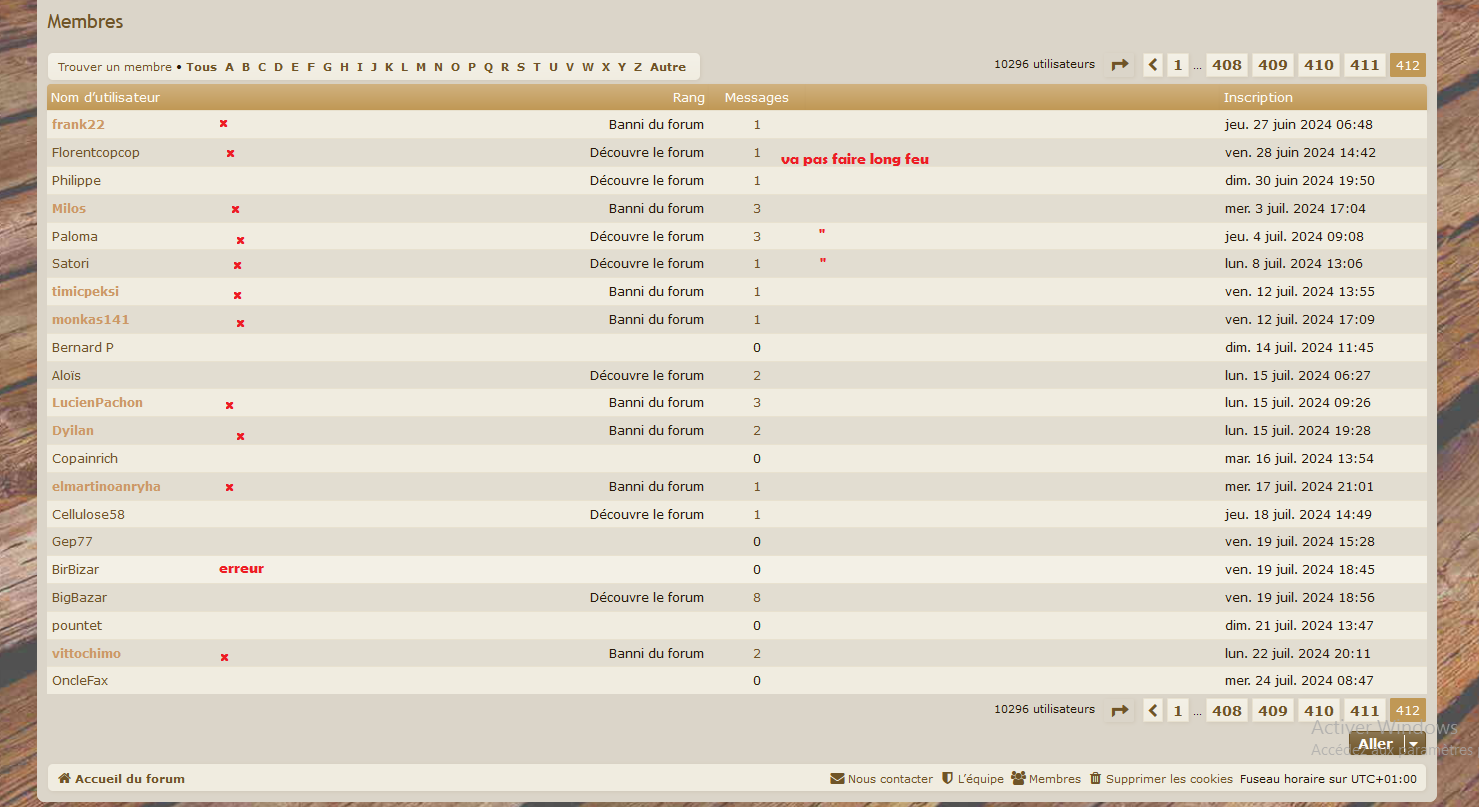Expand the dropdown arrow beside Aller
Image resolution: width=1479 pixels, height=807 pixels.
[1413, 744]
